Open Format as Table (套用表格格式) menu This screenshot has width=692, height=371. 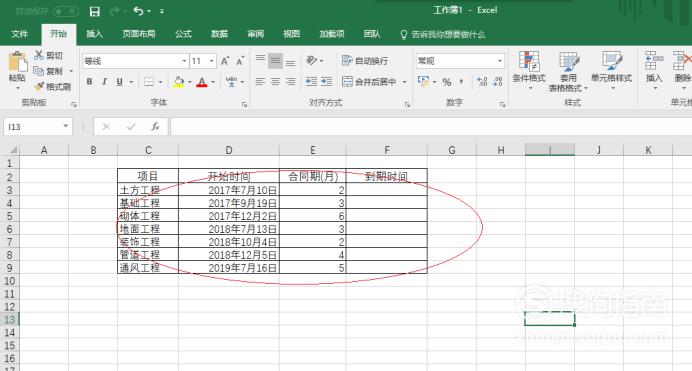point(568,71)
